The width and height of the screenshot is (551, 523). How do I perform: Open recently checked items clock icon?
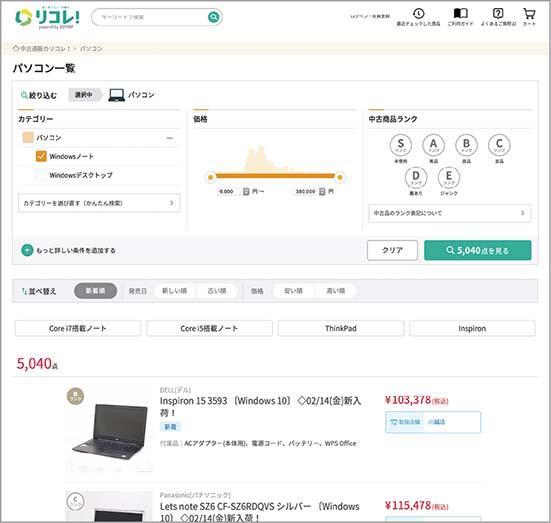point(418,14)
